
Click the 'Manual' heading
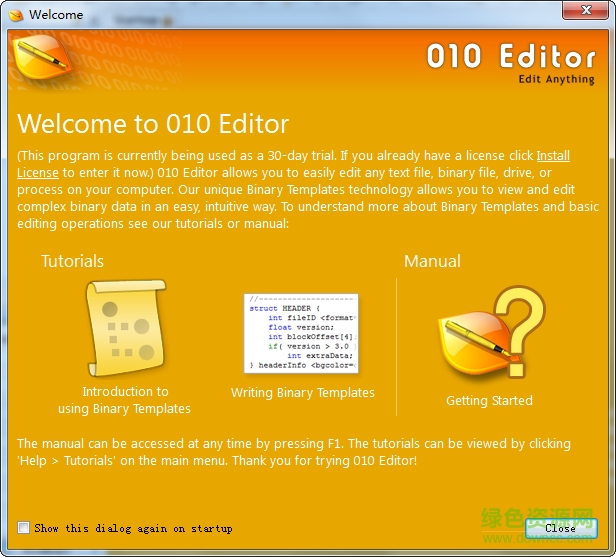432,261
